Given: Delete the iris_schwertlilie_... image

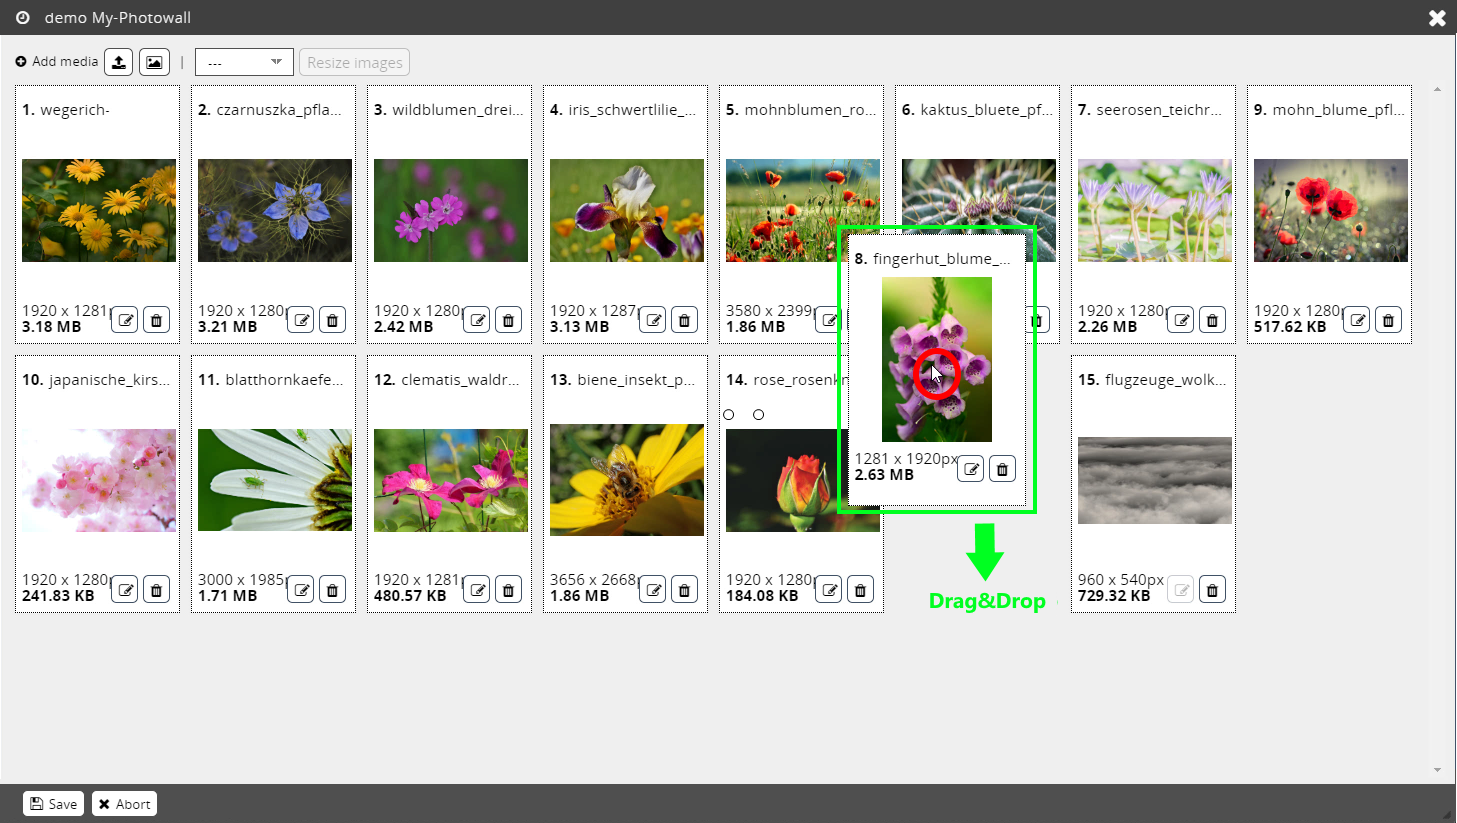Looking at the screenshot, I should tap(684, 320).
